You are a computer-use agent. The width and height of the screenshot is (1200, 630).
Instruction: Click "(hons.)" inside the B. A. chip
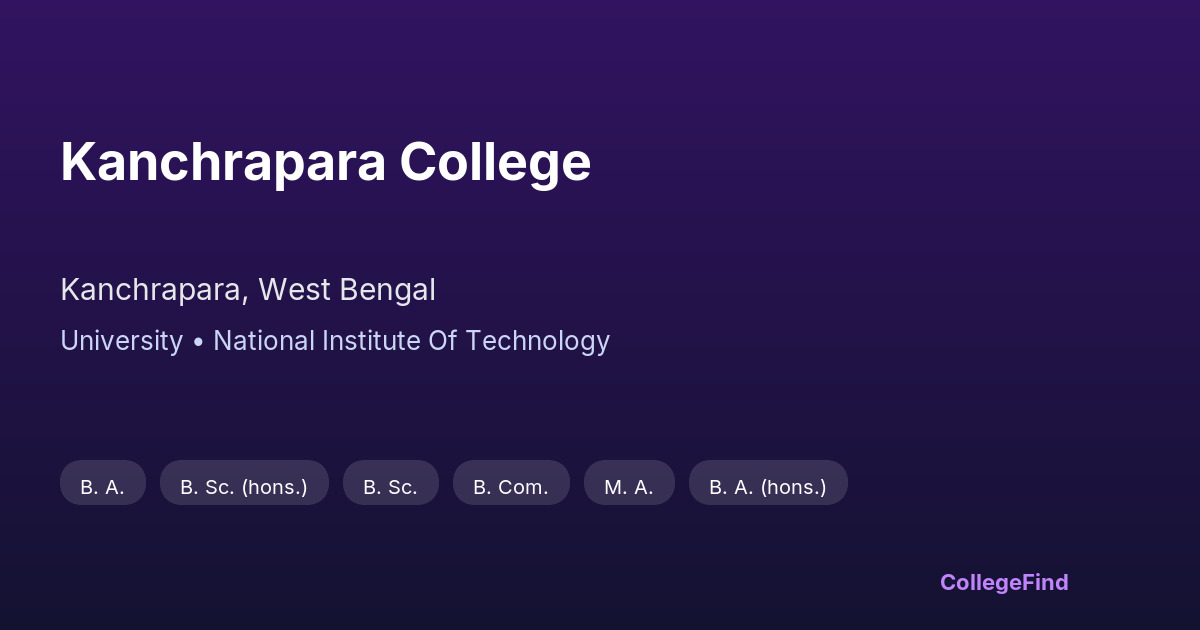click(x=794, y=487)
